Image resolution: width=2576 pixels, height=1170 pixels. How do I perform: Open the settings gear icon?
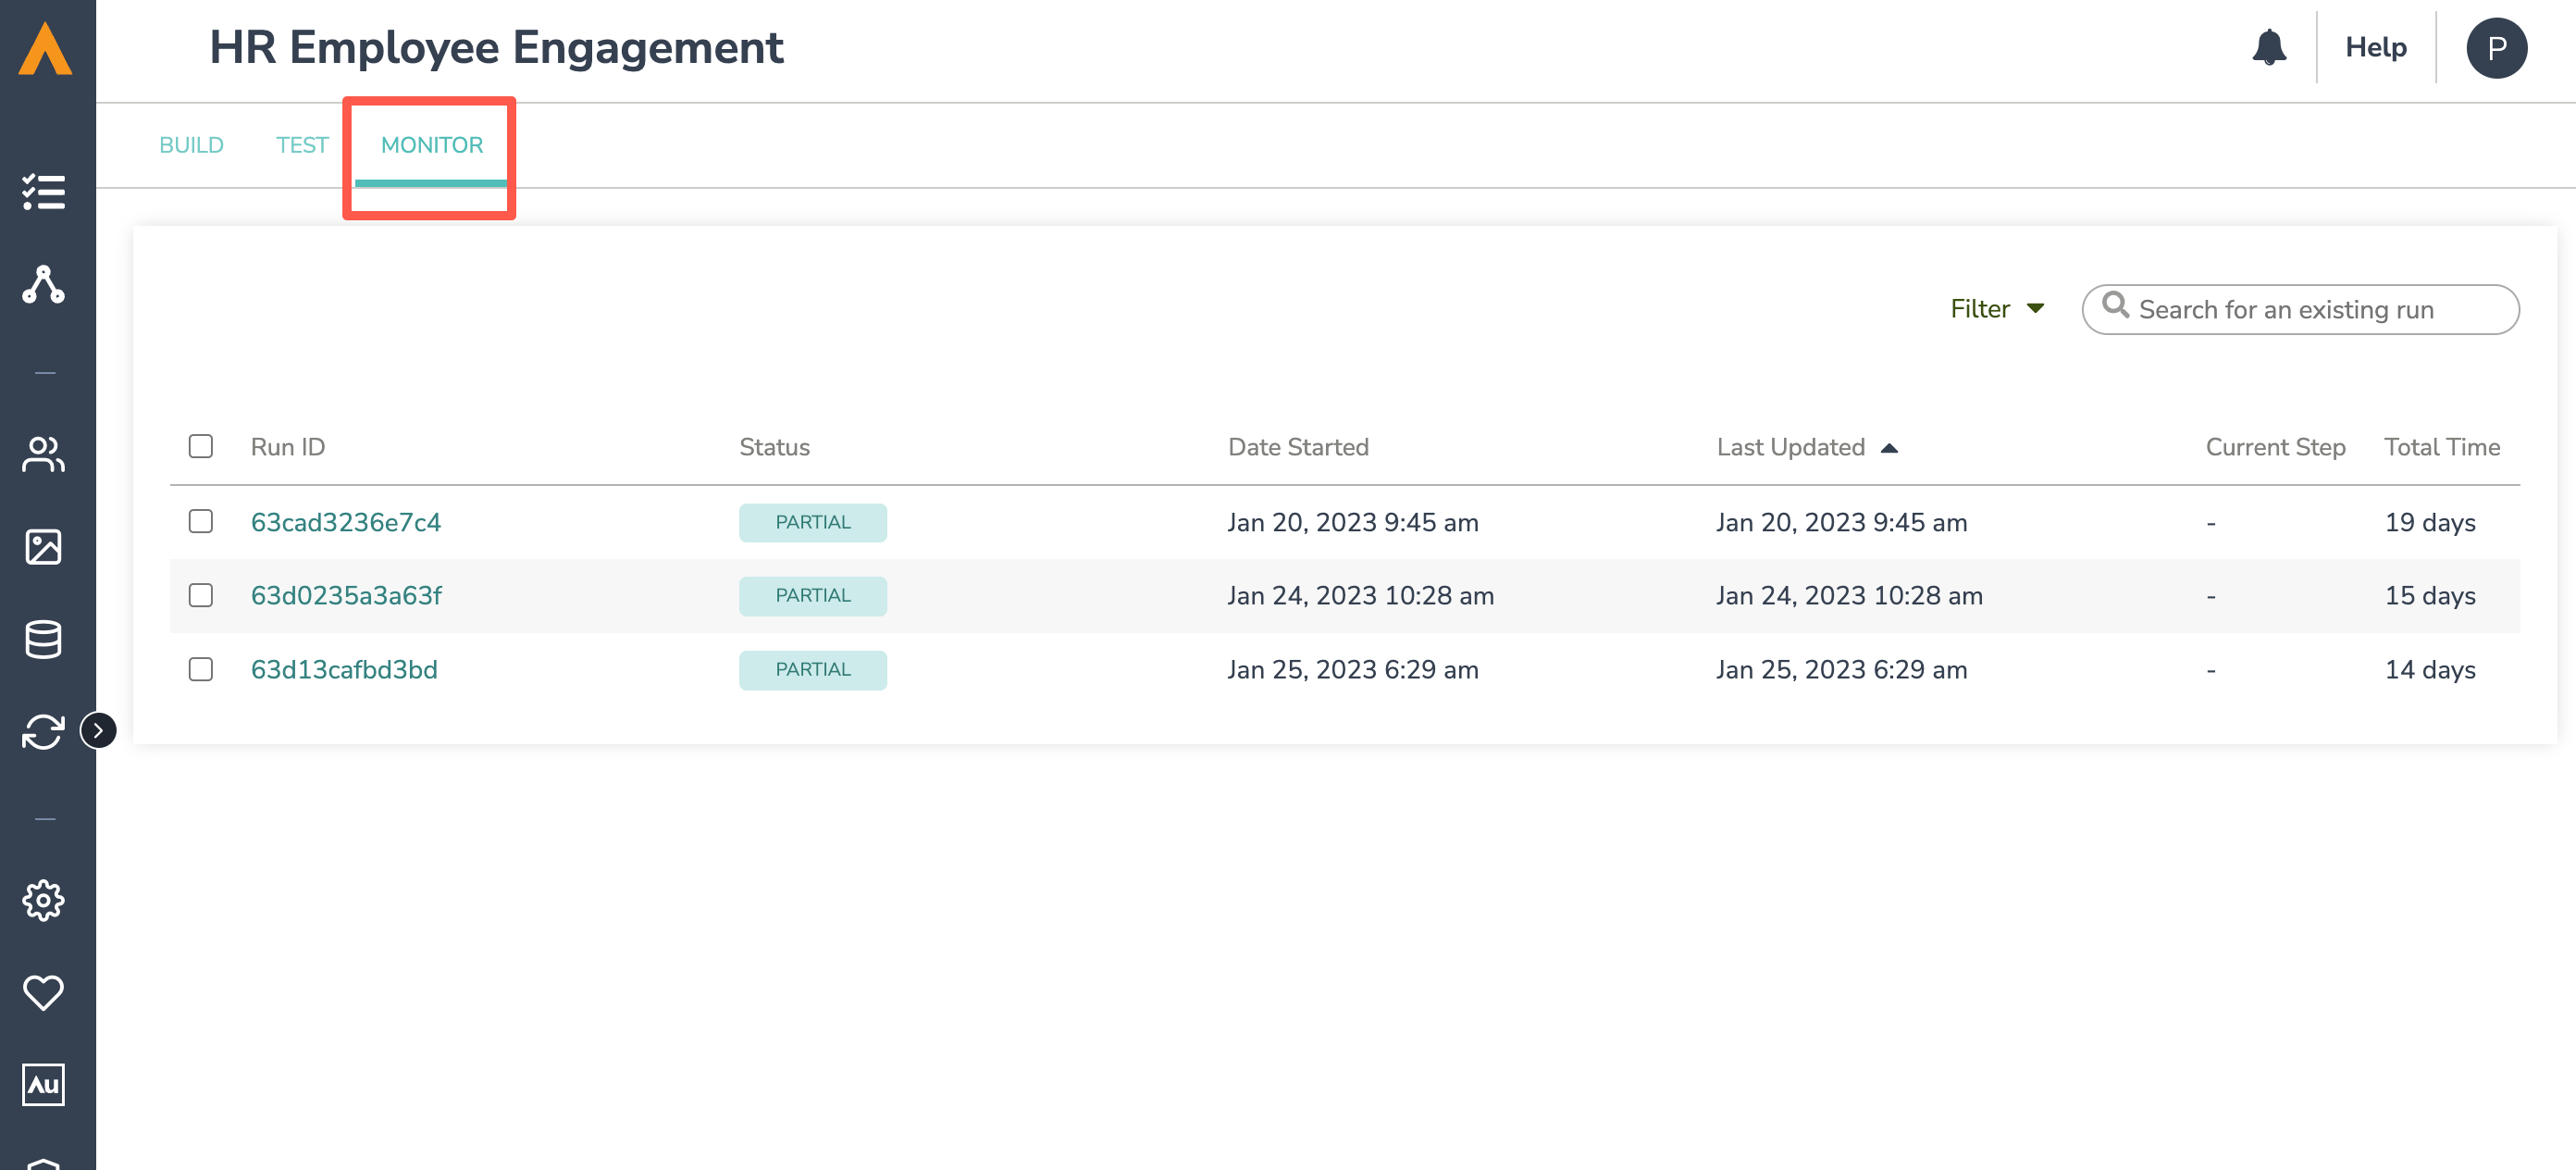pyautogui.click(x=44, y=900)
